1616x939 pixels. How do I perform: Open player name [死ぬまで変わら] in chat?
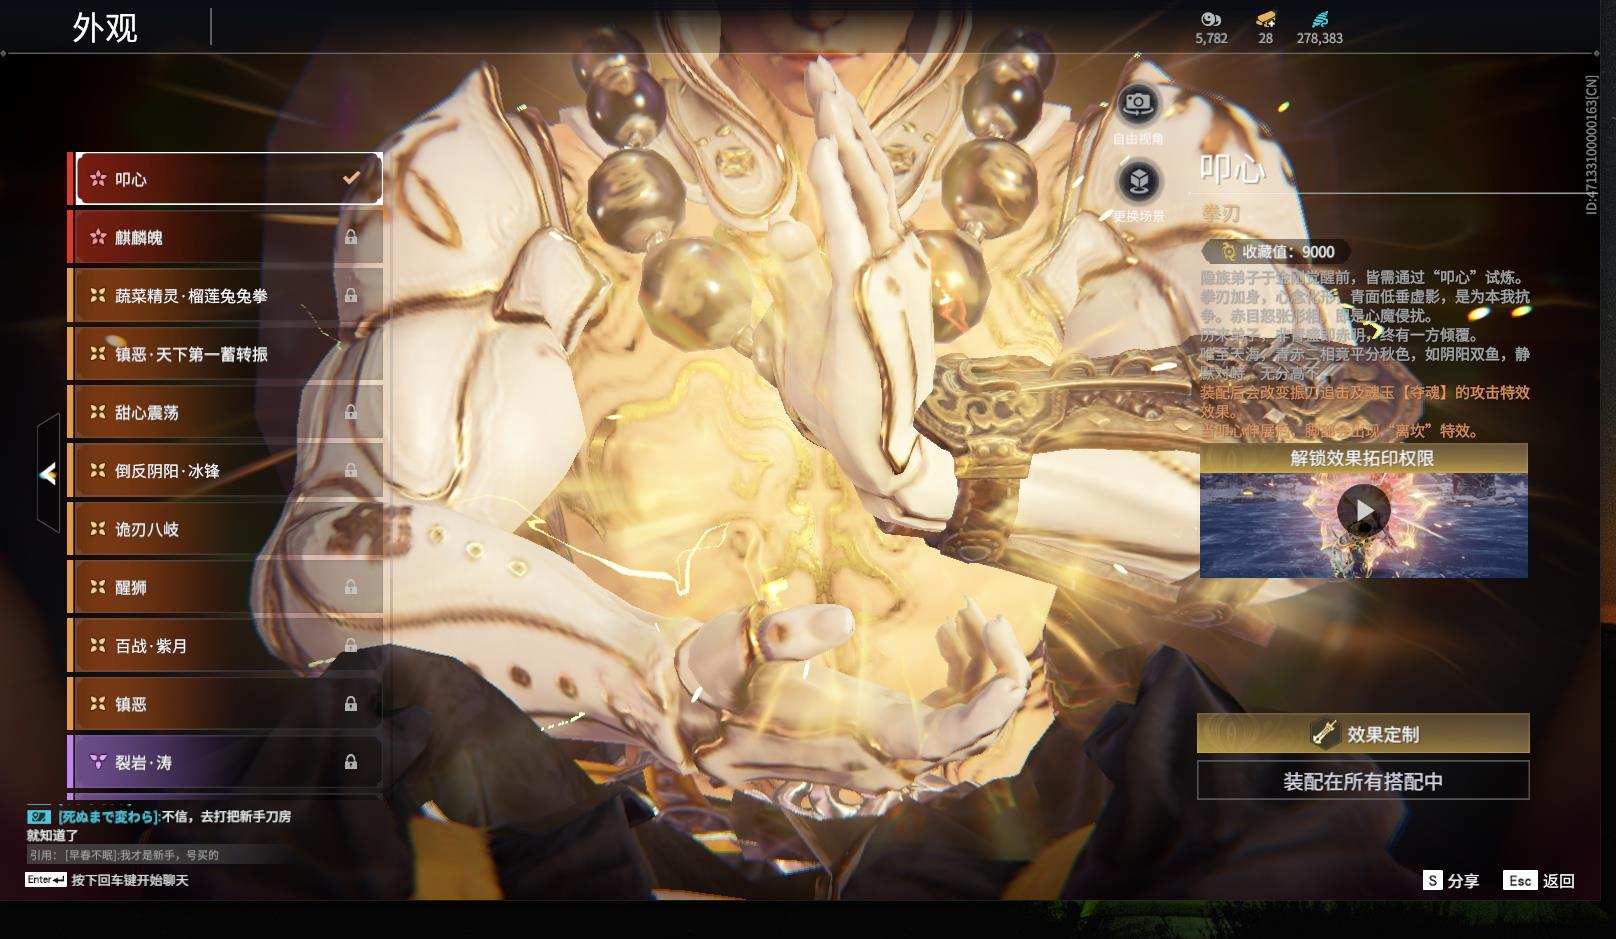[109, 816]
